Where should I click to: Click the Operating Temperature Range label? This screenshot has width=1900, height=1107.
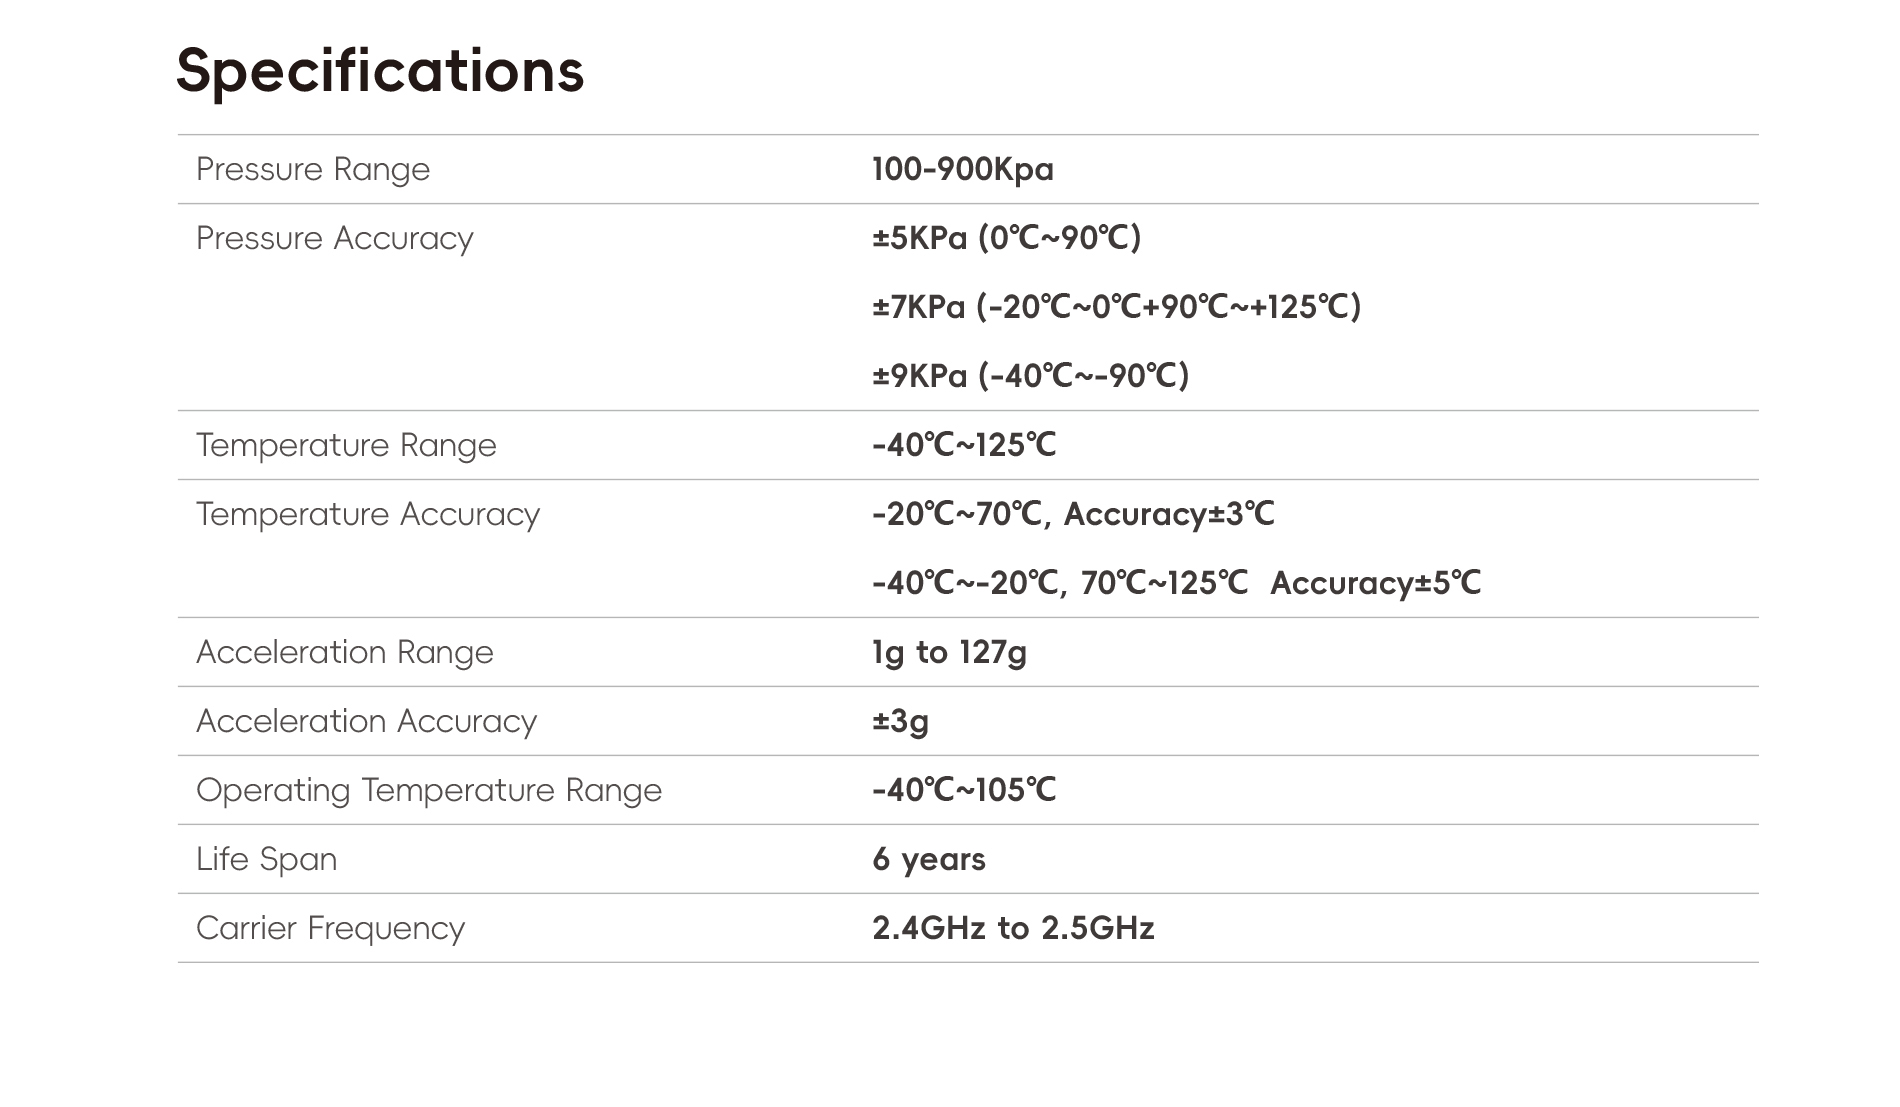point(428,790)
